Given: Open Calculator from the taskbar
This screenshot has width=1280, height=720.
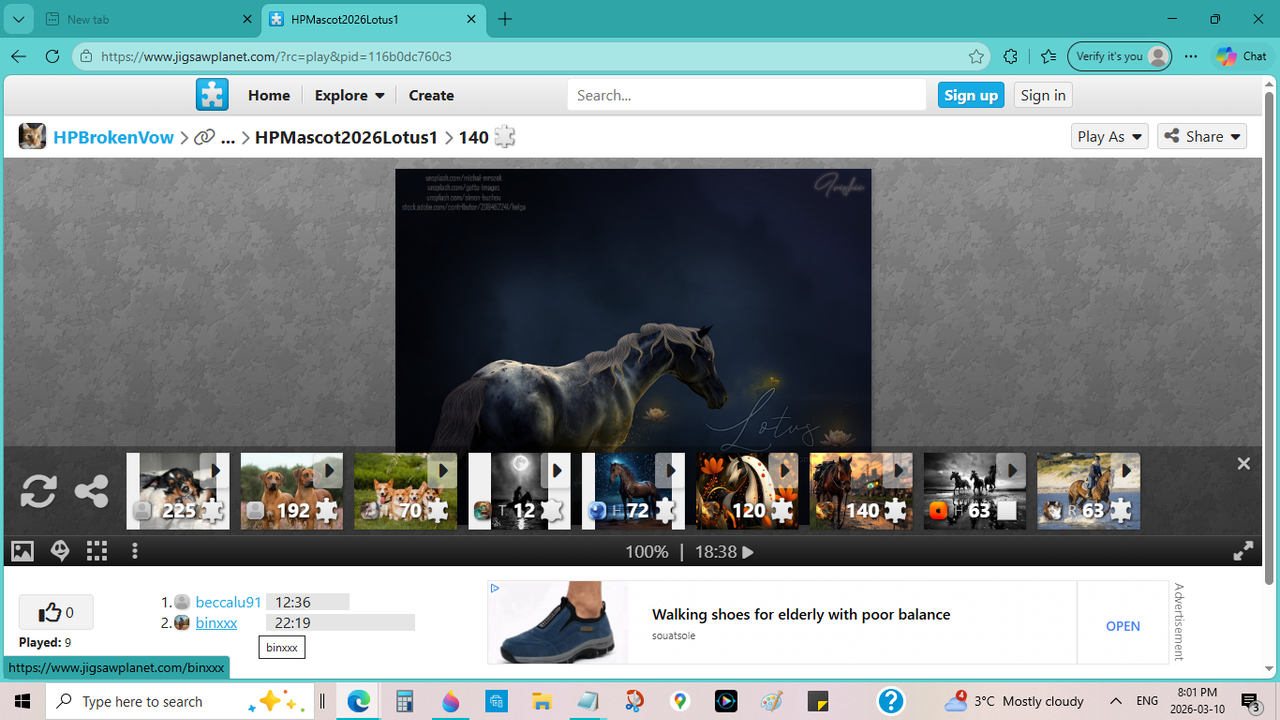Looking at the screenshot, I should point(404,701).
